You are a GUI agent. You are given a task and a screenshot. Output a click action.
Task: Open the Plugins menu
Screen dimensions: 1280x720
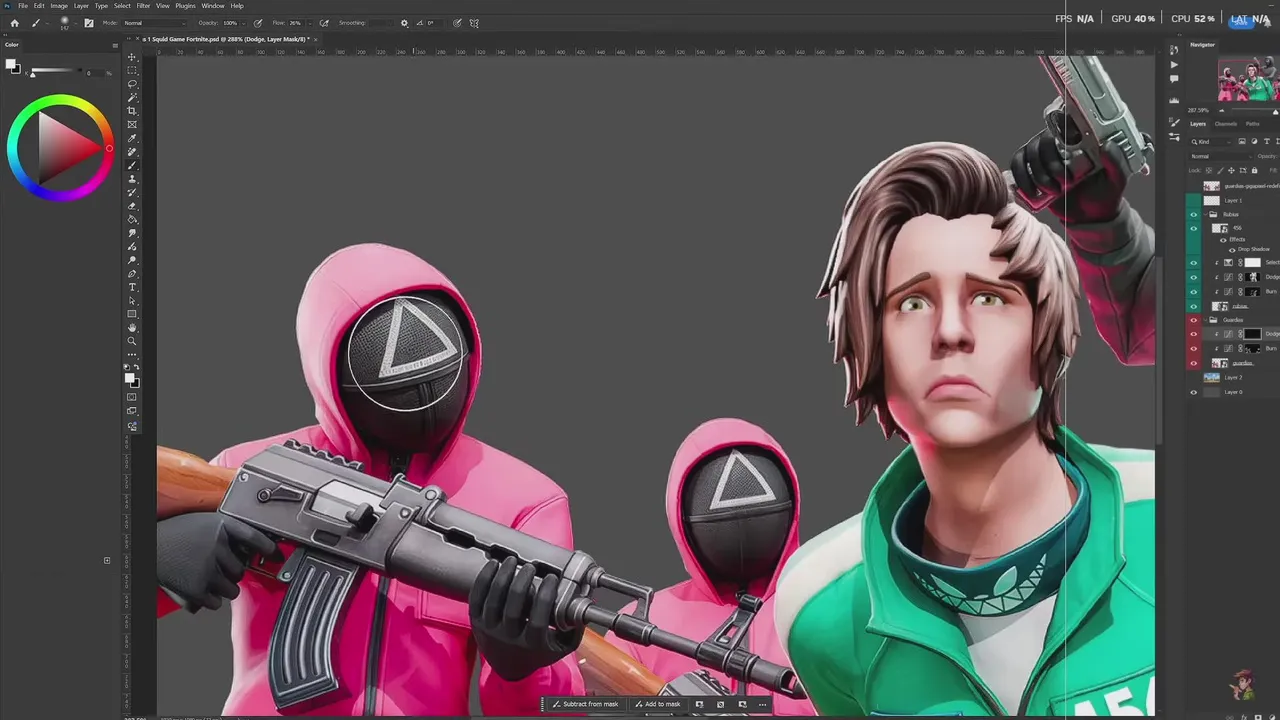(185, 6)
